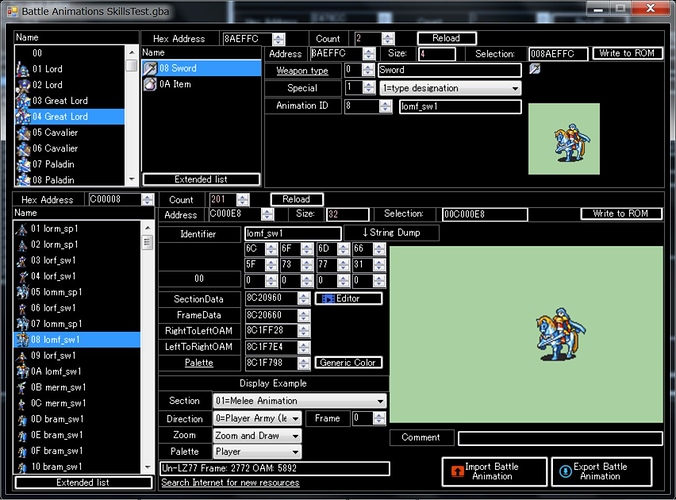The width and height of the screenshot is (676, 500).
Task: Click the Generic Color button
Action: click(348, 362)
